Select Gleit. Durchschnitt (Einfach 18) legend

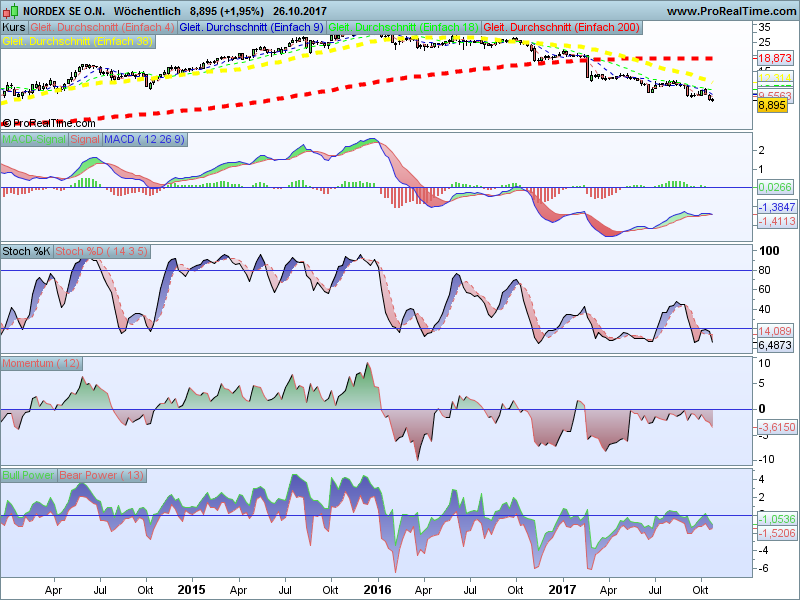(x=404, y=28)
